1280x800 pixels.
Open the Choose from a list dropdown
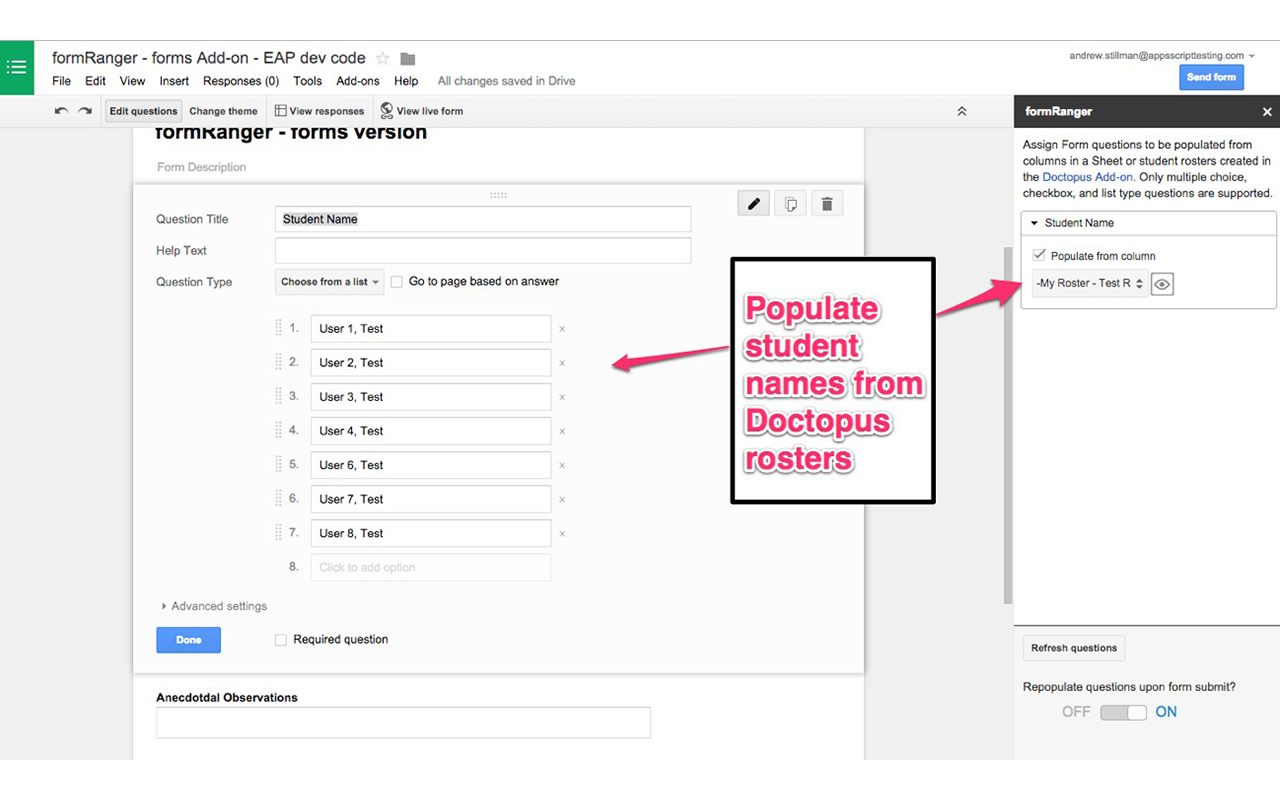coord(329,282)
